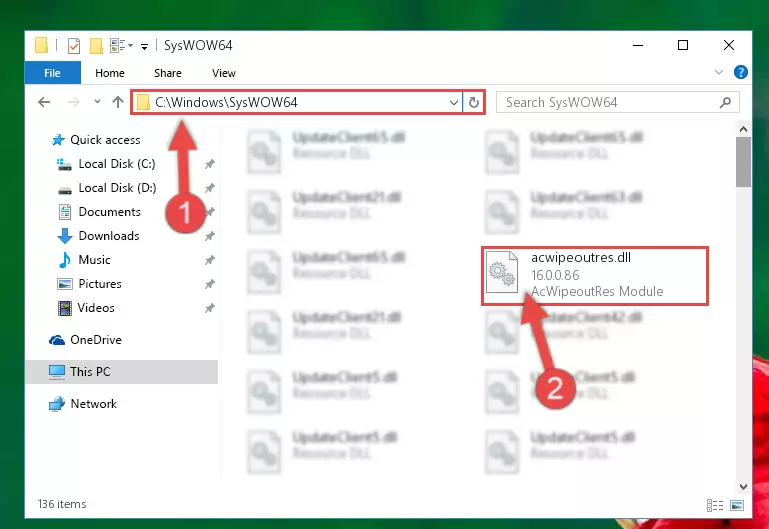The height and width of the screenshot is (529, 769).
Task: Click the acwipeoutres.dll gear file icon
Action: 502,272
